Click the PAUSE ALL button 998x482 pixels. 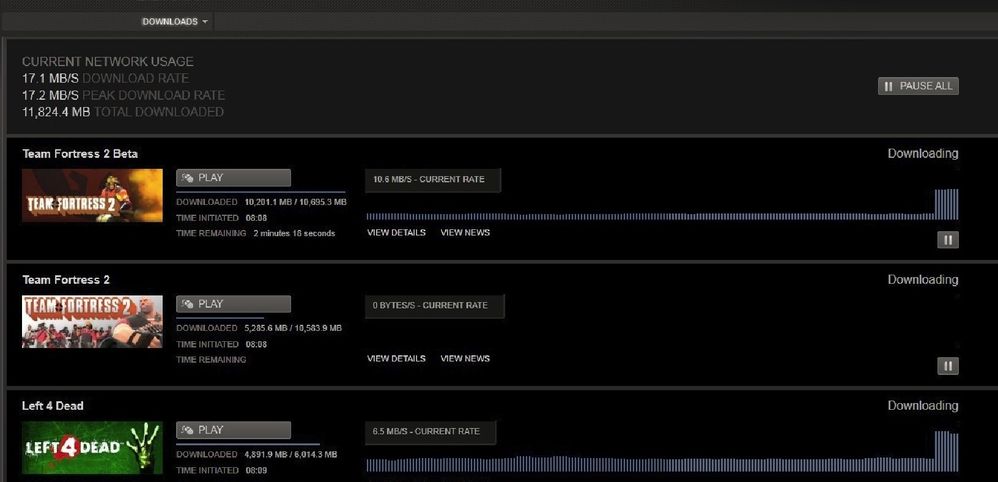[x=918, y=86]
